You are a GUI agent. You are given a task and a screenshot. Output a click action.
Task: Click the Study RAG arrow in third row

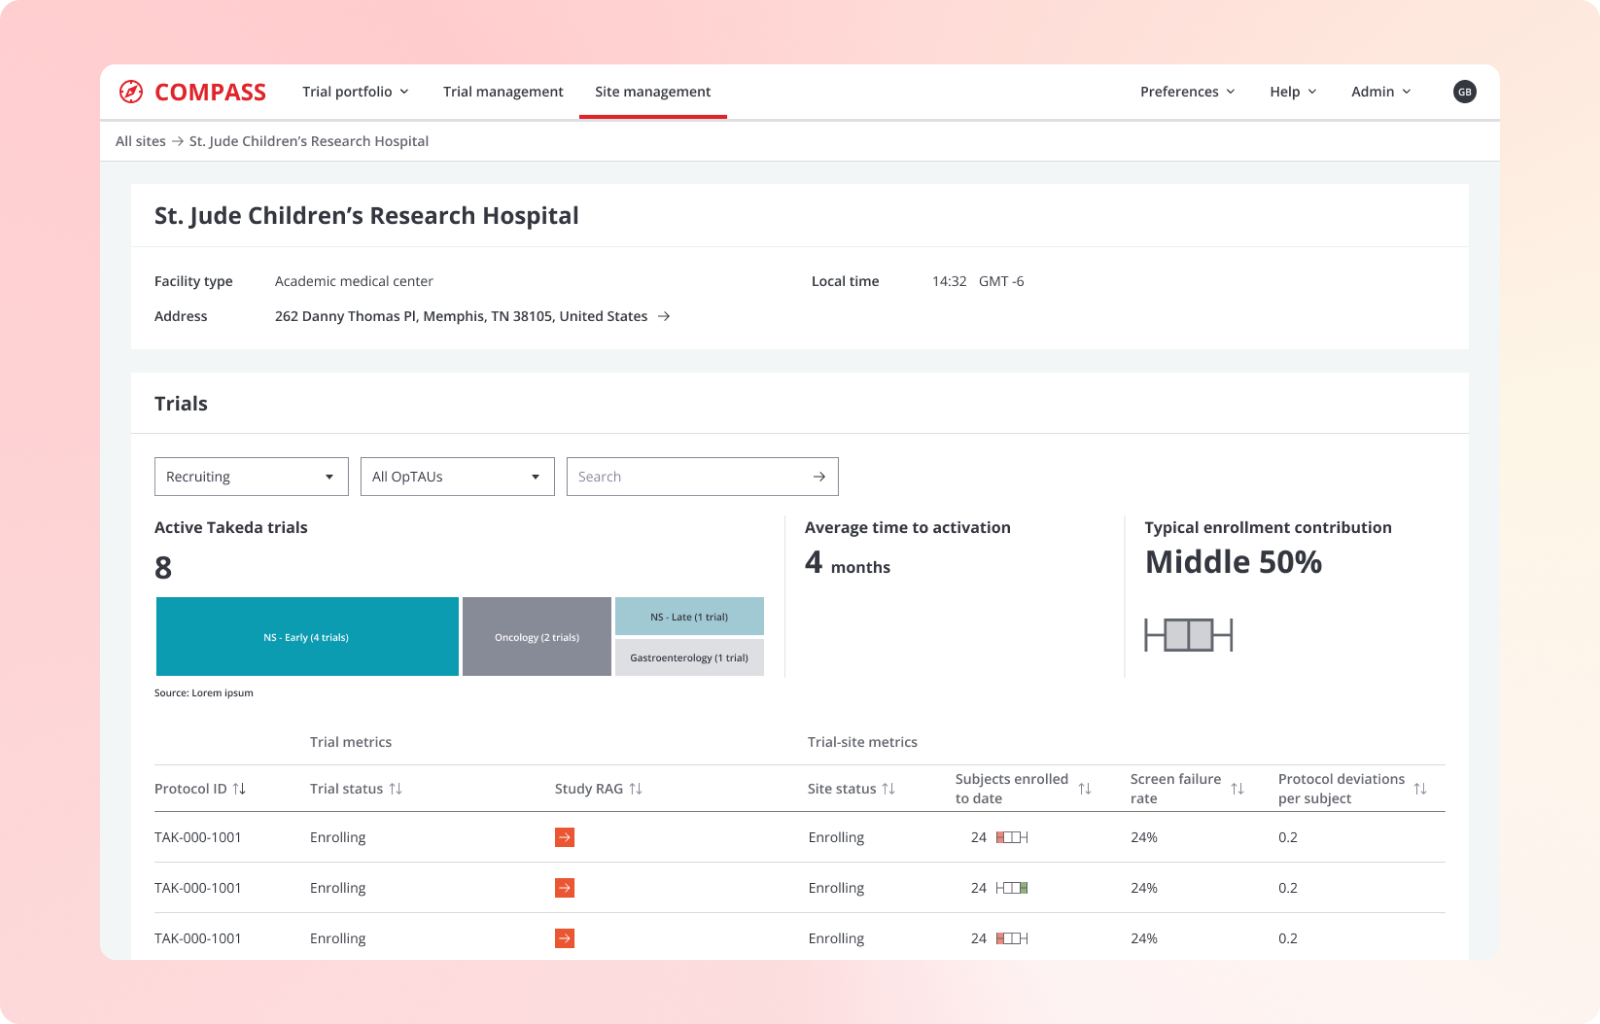(x=564, y=938)
